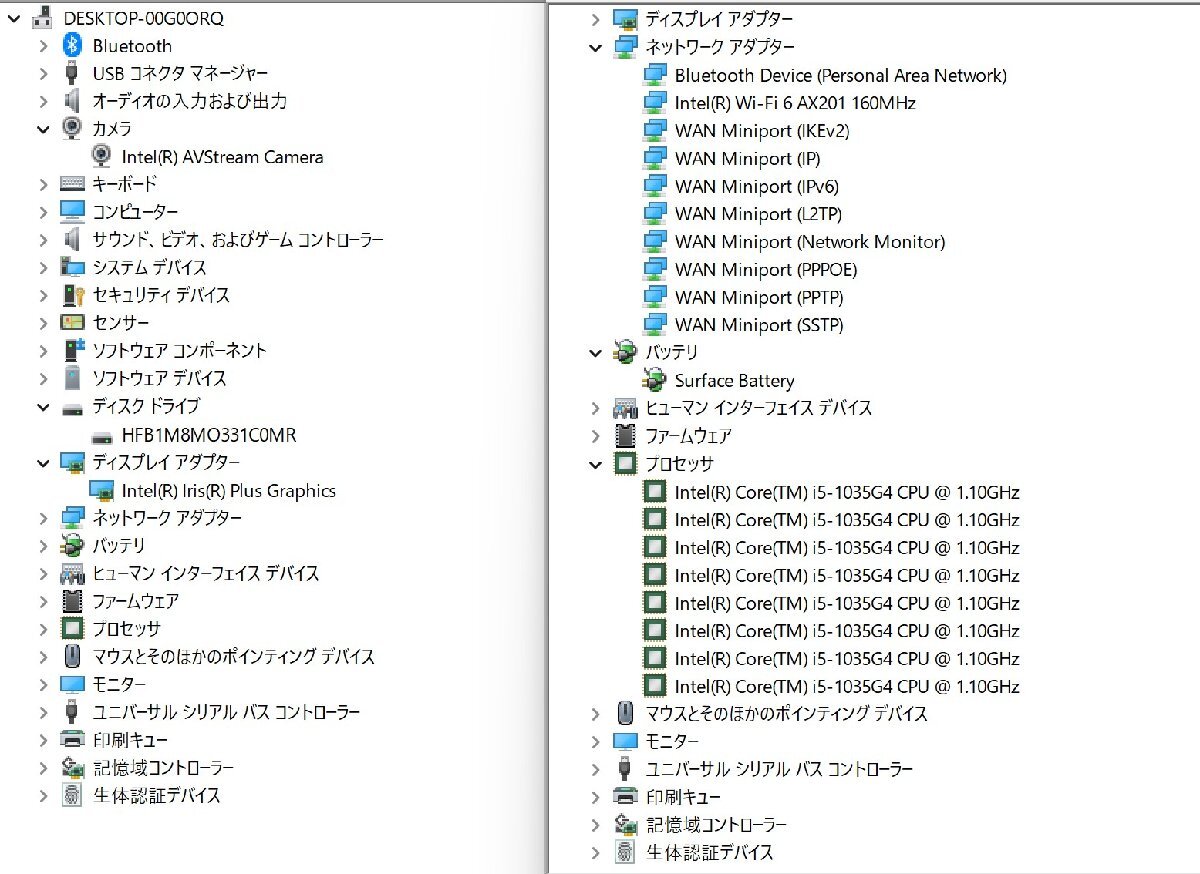The height and width of the screenshot is (874, 1200).
Task: Click the センサー category icon
Action: pos(72,323)
